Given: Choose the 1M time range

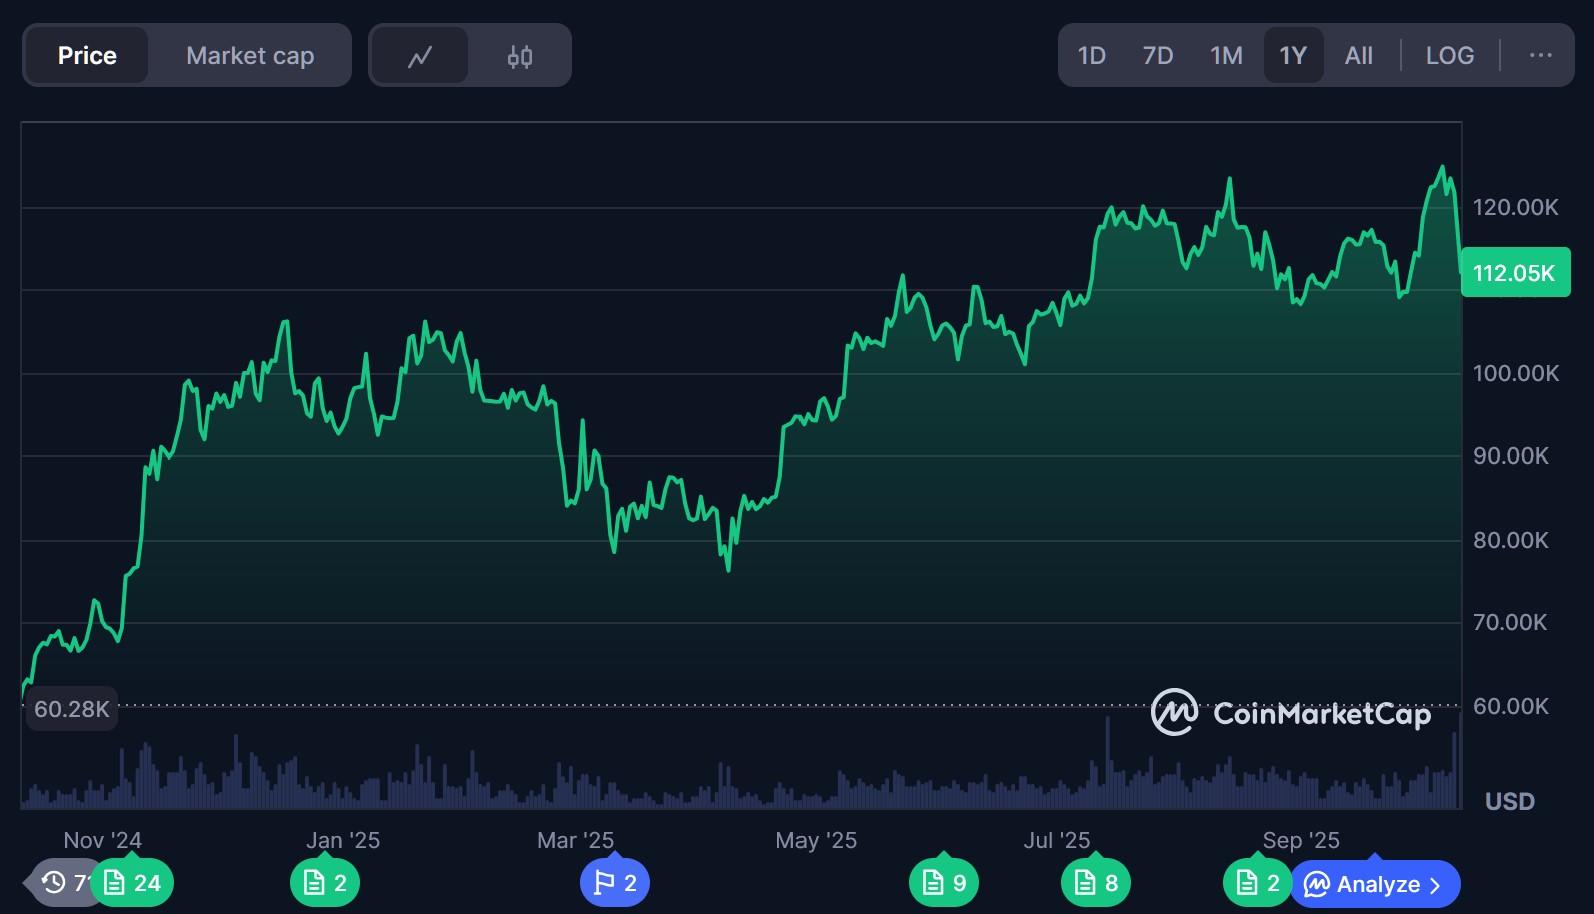Looking at the screenshot, I should pos(1226,56).
